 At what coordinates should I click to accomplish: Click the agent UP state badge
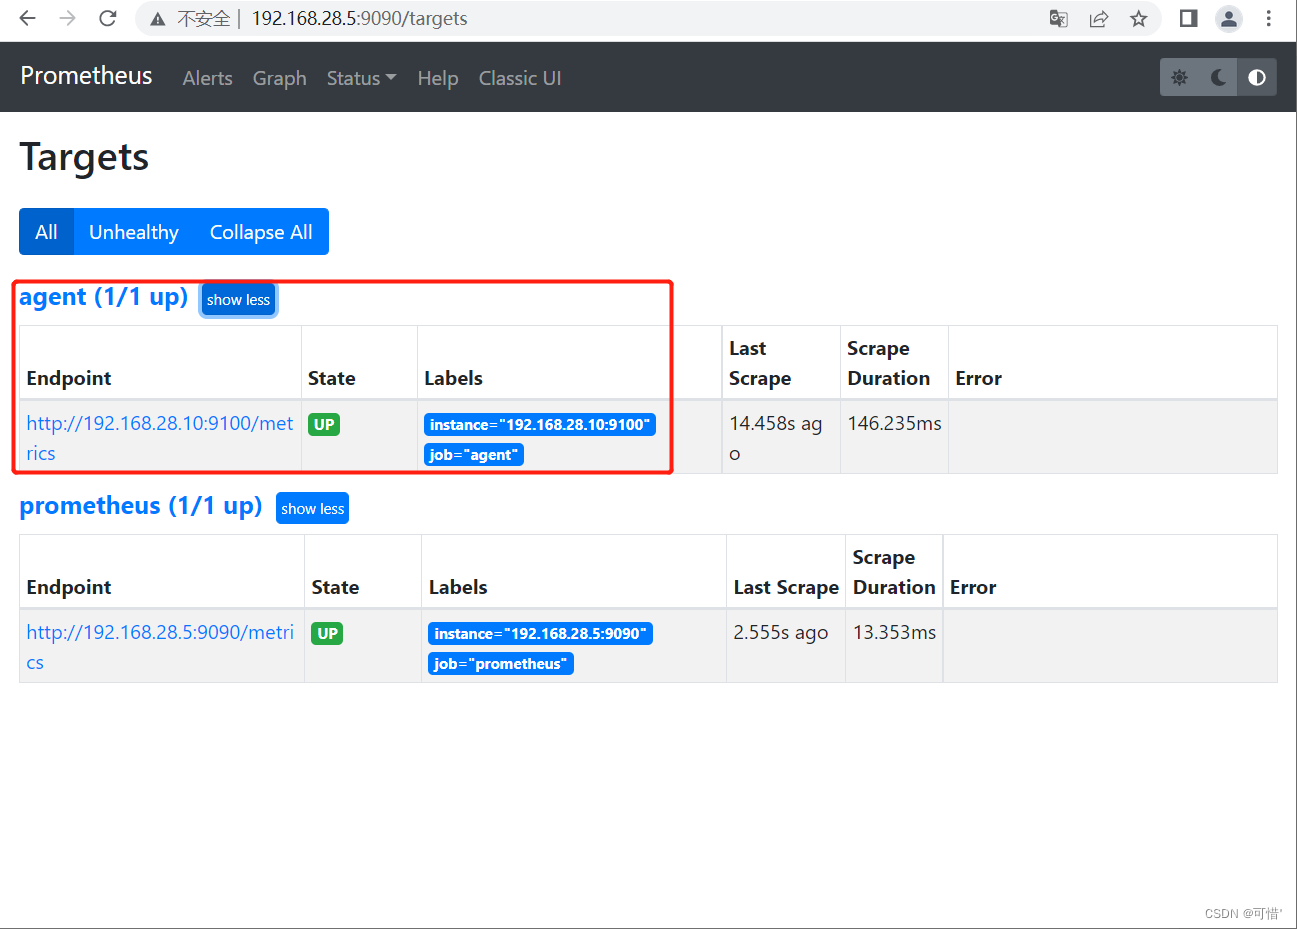click(x=324, y=424)
